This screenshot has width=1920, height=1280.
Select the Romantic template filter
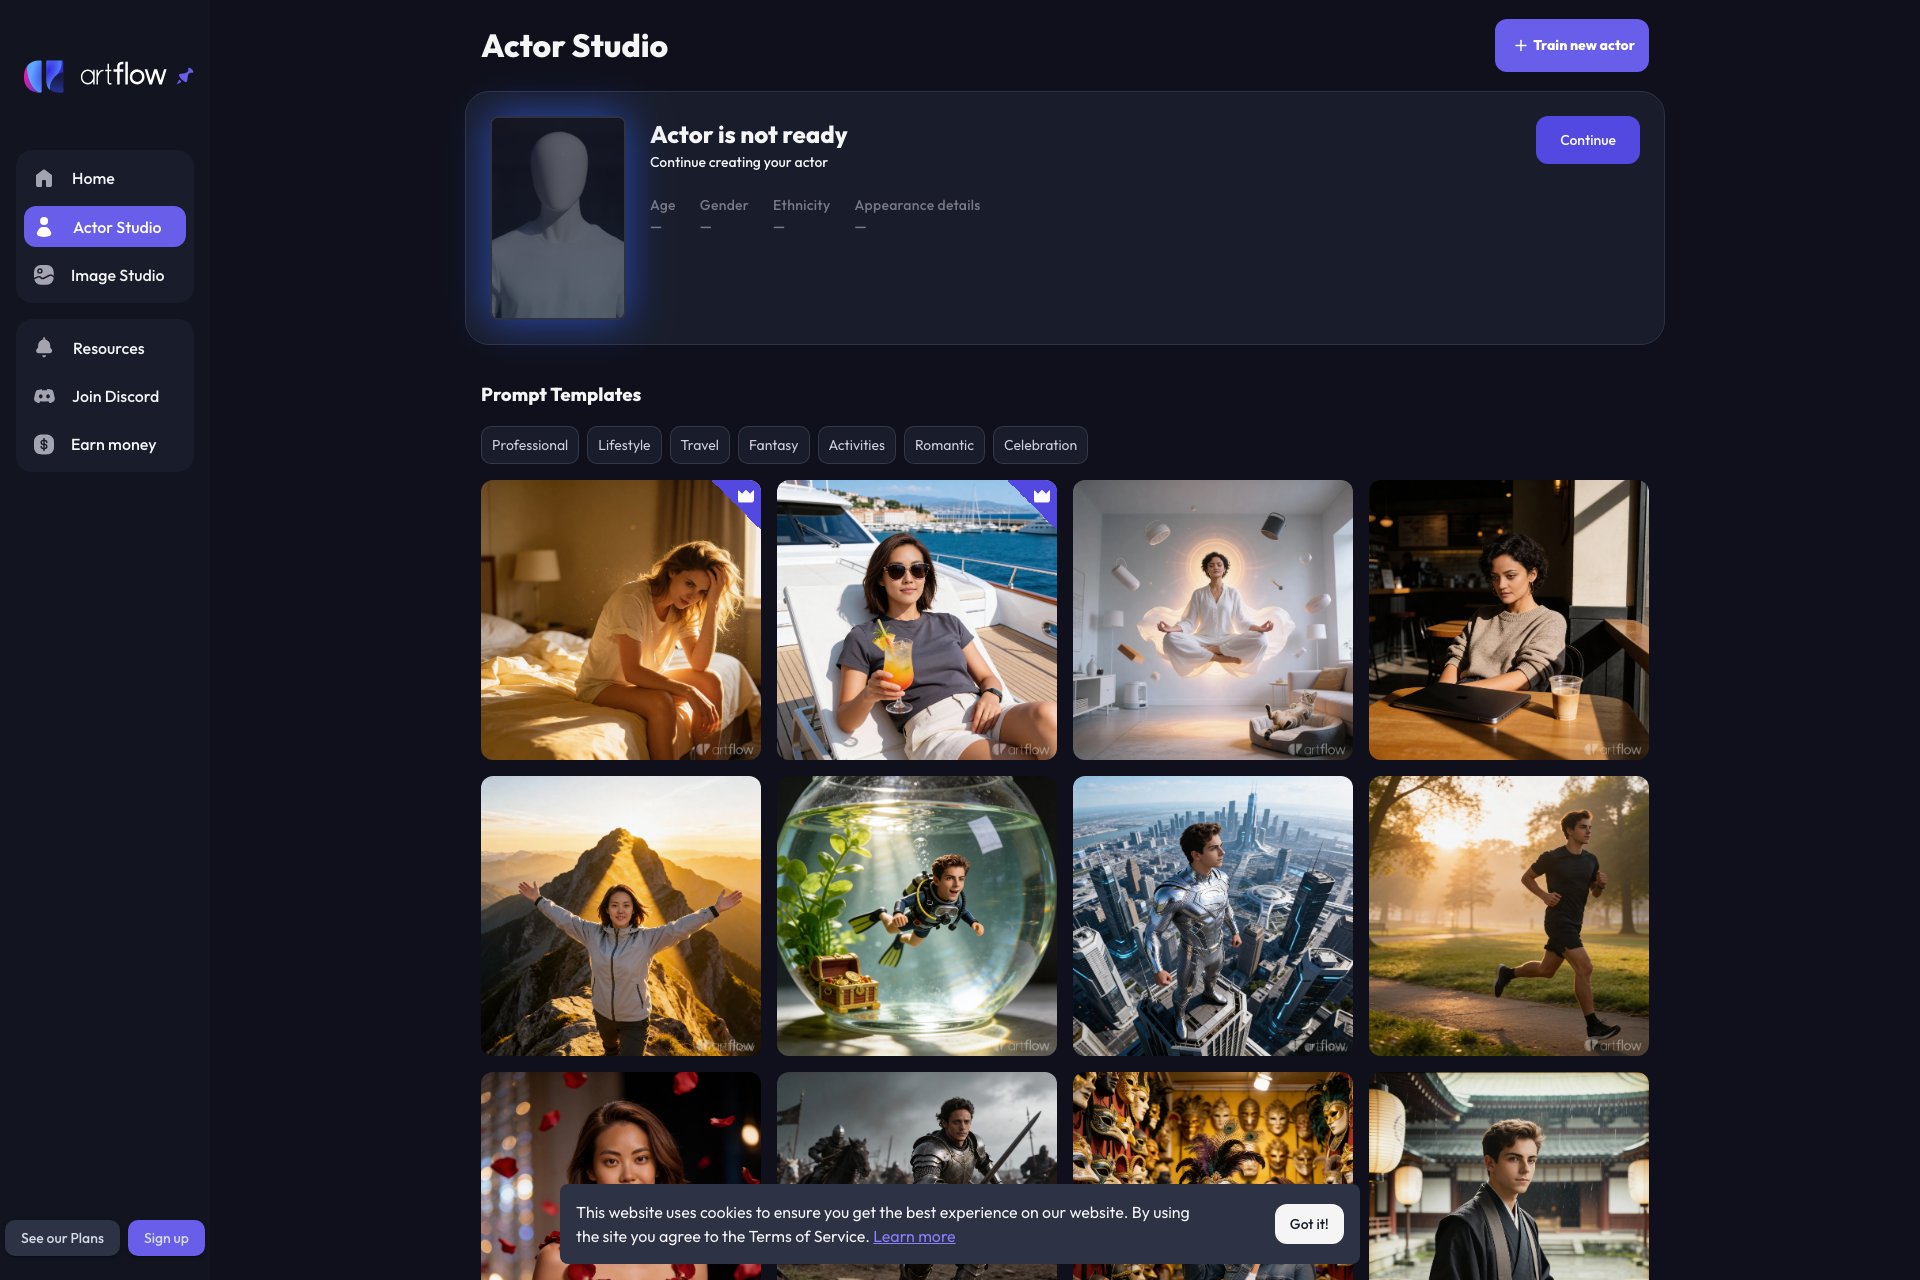tap(943, 444)
